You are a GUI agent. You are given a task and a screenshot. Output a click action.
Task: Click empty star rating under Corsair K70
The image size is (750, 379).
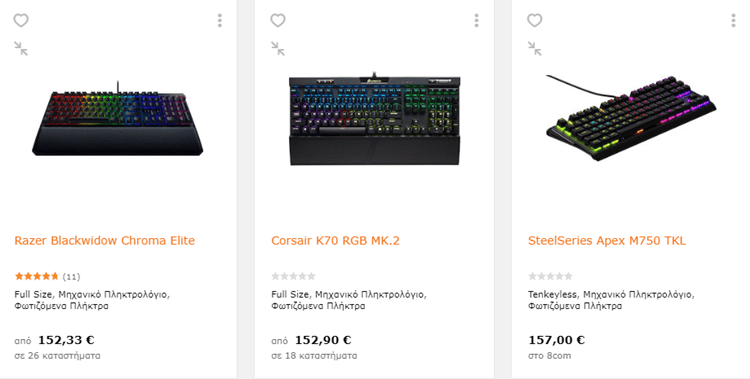click(293, 276)
